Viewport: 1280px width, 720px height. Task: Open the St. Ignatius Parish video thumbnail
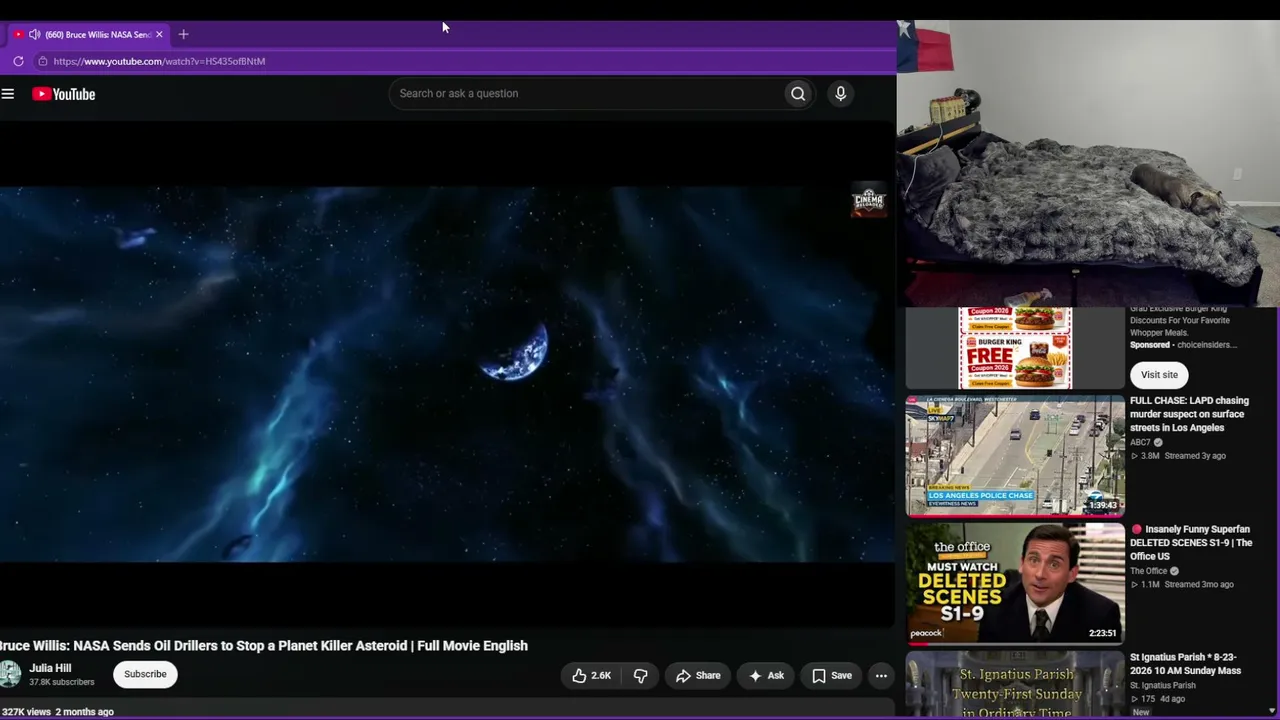pyautogui.click(x=1015, y=685)
